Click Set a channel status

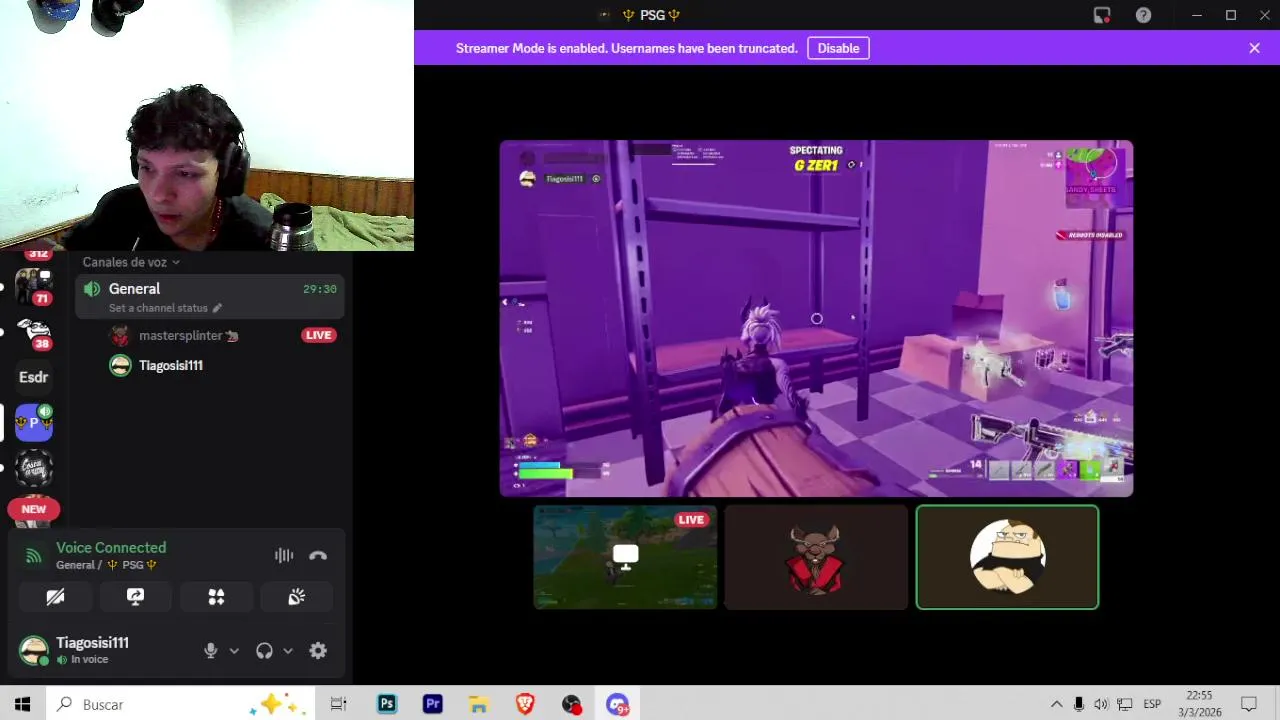tap(158, 308)
